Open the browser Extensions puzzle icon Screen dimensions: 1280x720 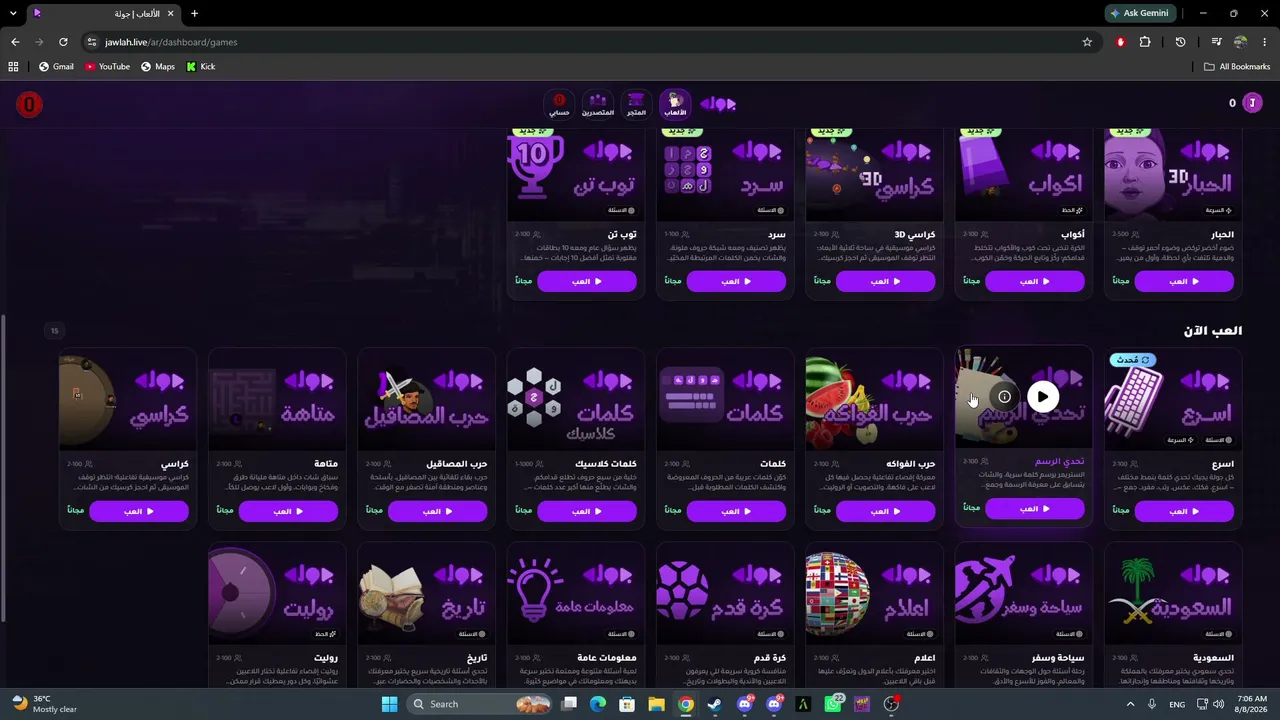tap(1145, 42)
